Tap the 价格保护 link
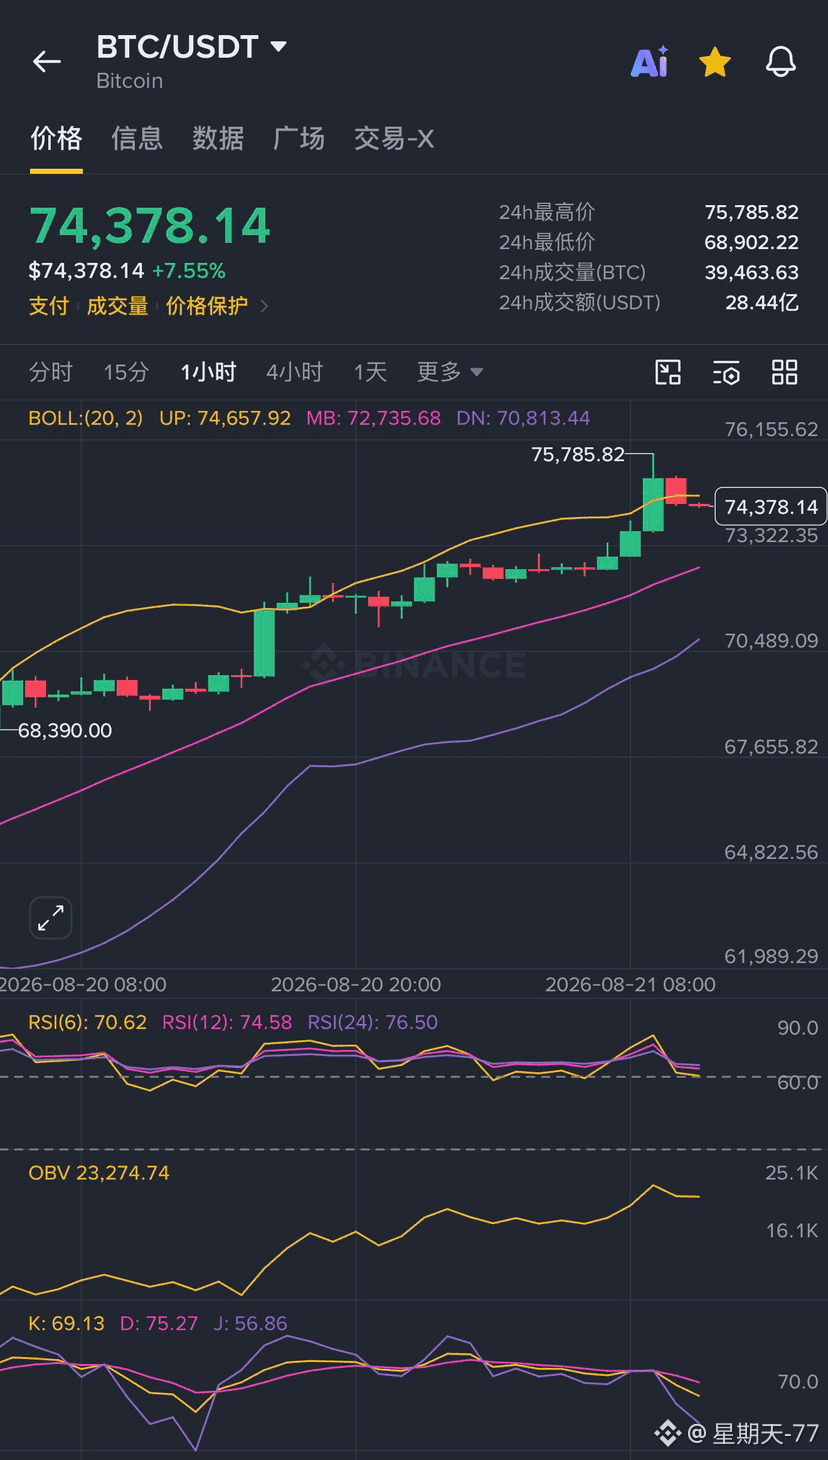The image size is (828, 1460). [x=207, y=306]
